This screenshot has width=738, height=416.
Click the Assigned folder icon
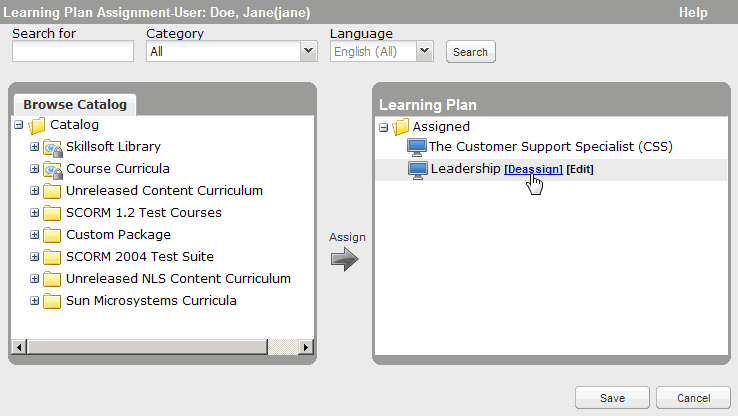click(x=401, y=127)
